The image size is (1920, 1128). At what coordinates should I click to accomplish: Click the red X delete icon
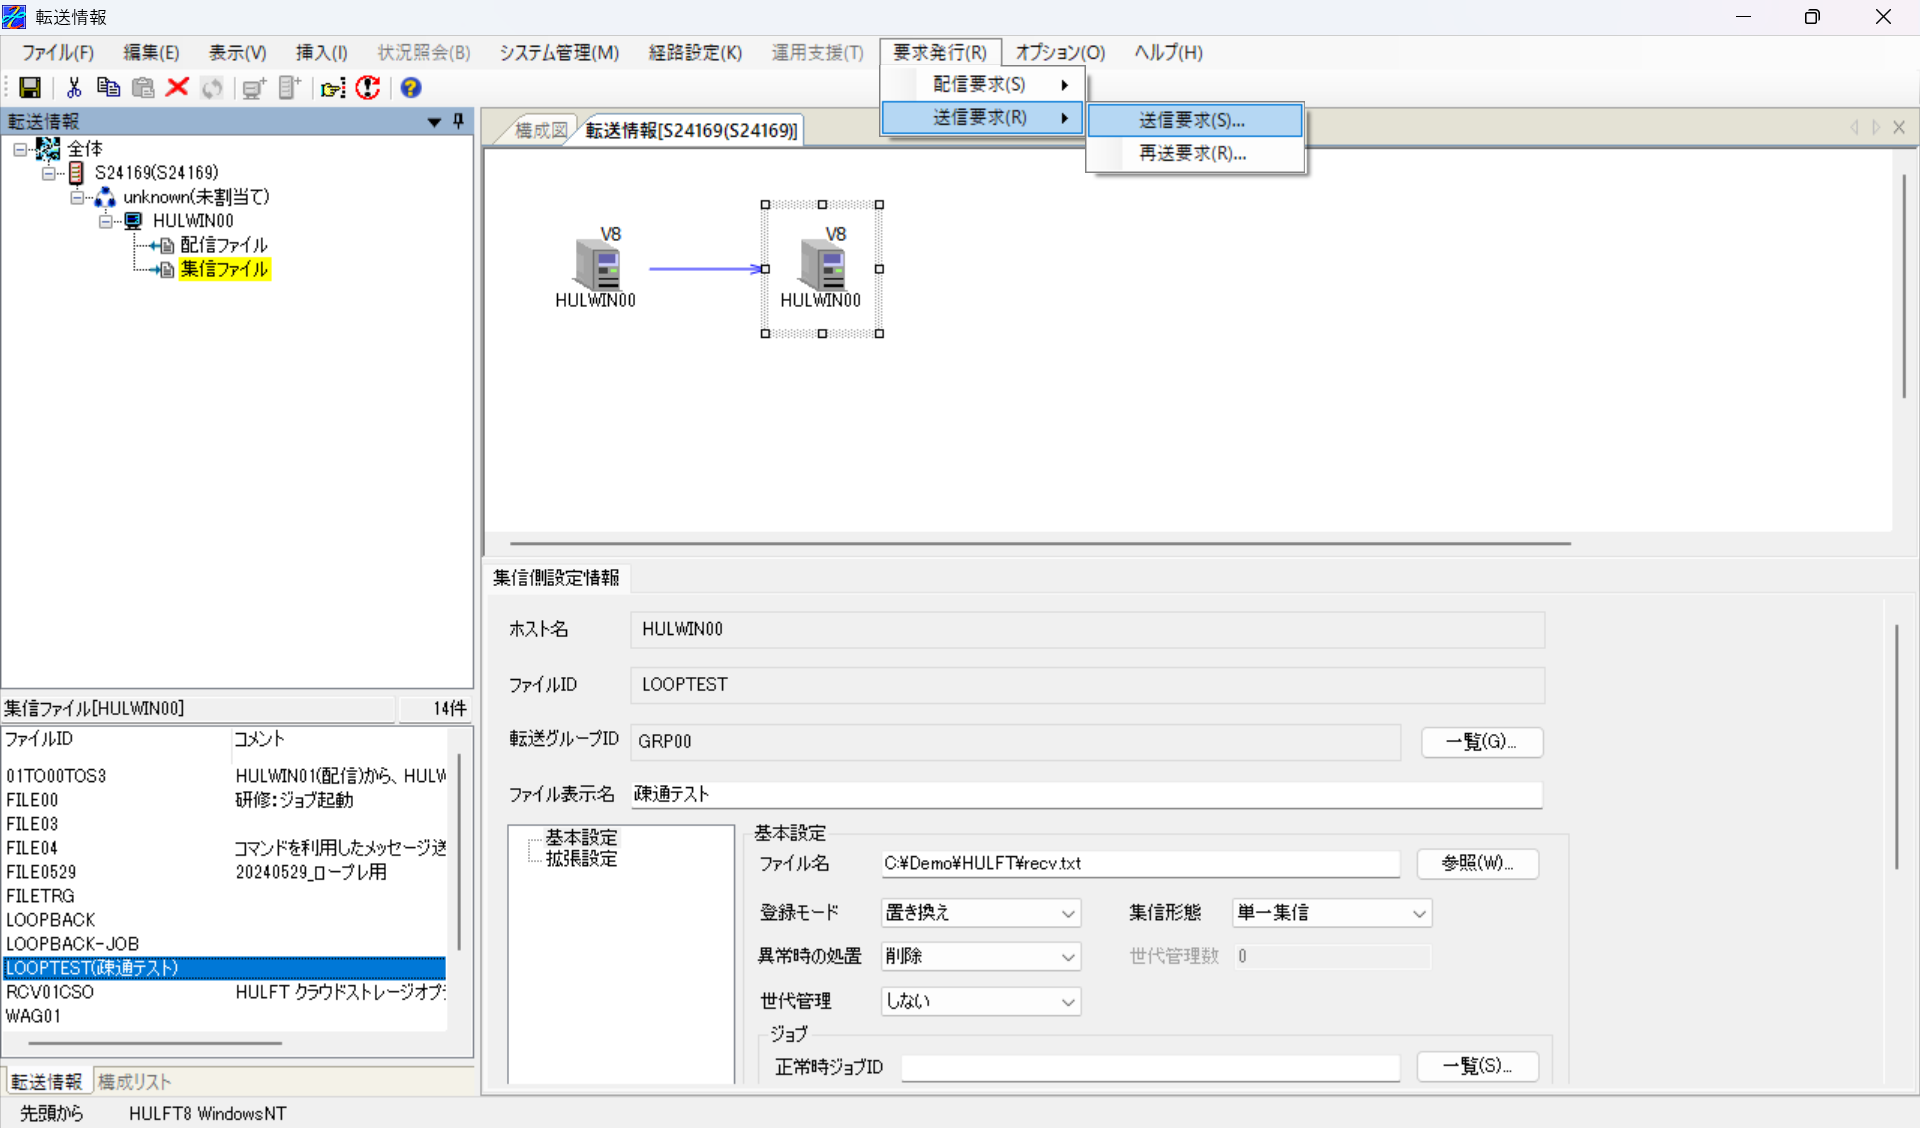pyautogui.click(x=178, y=88)
